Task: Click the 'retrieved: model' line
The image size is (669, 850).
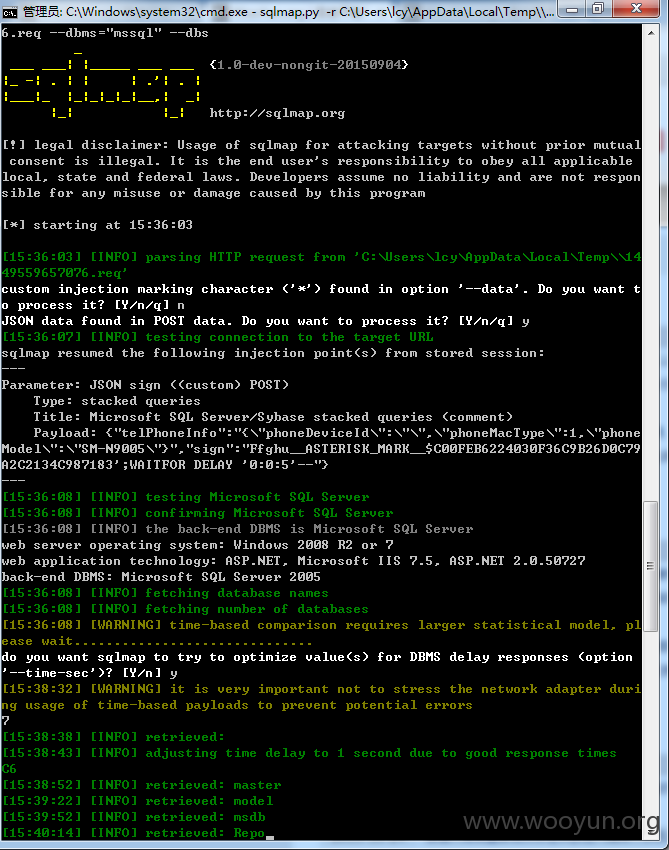Action: tap(138, 801)
